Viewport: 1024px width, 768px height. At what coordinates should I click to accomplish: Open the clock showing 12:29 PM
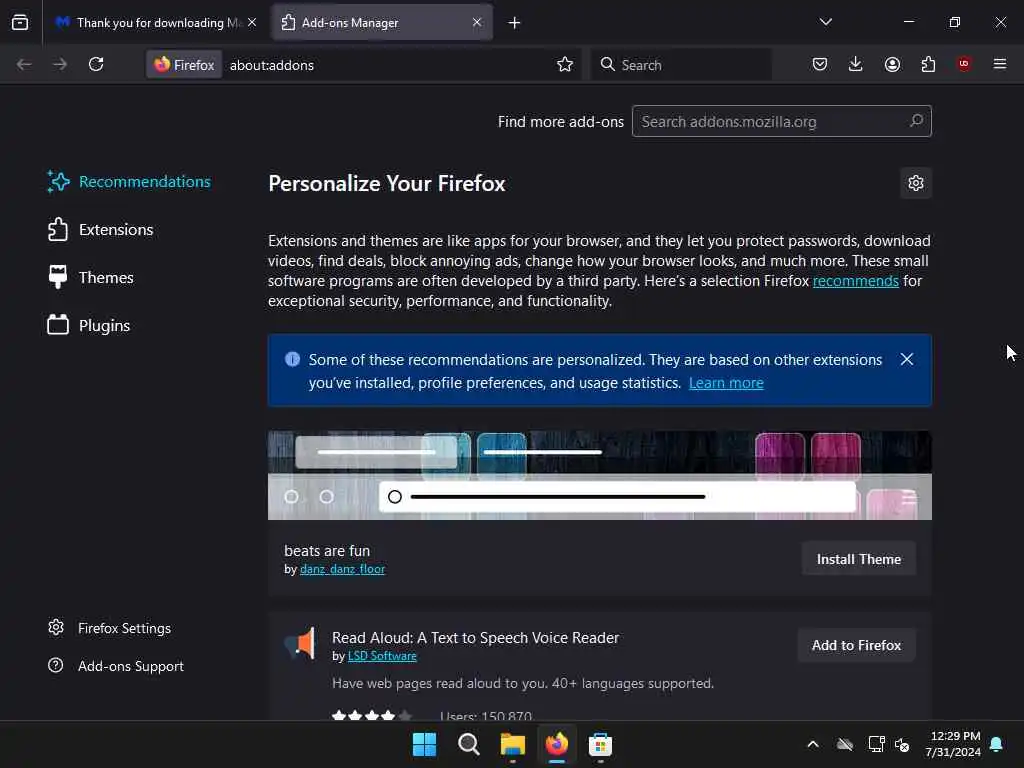953,744
